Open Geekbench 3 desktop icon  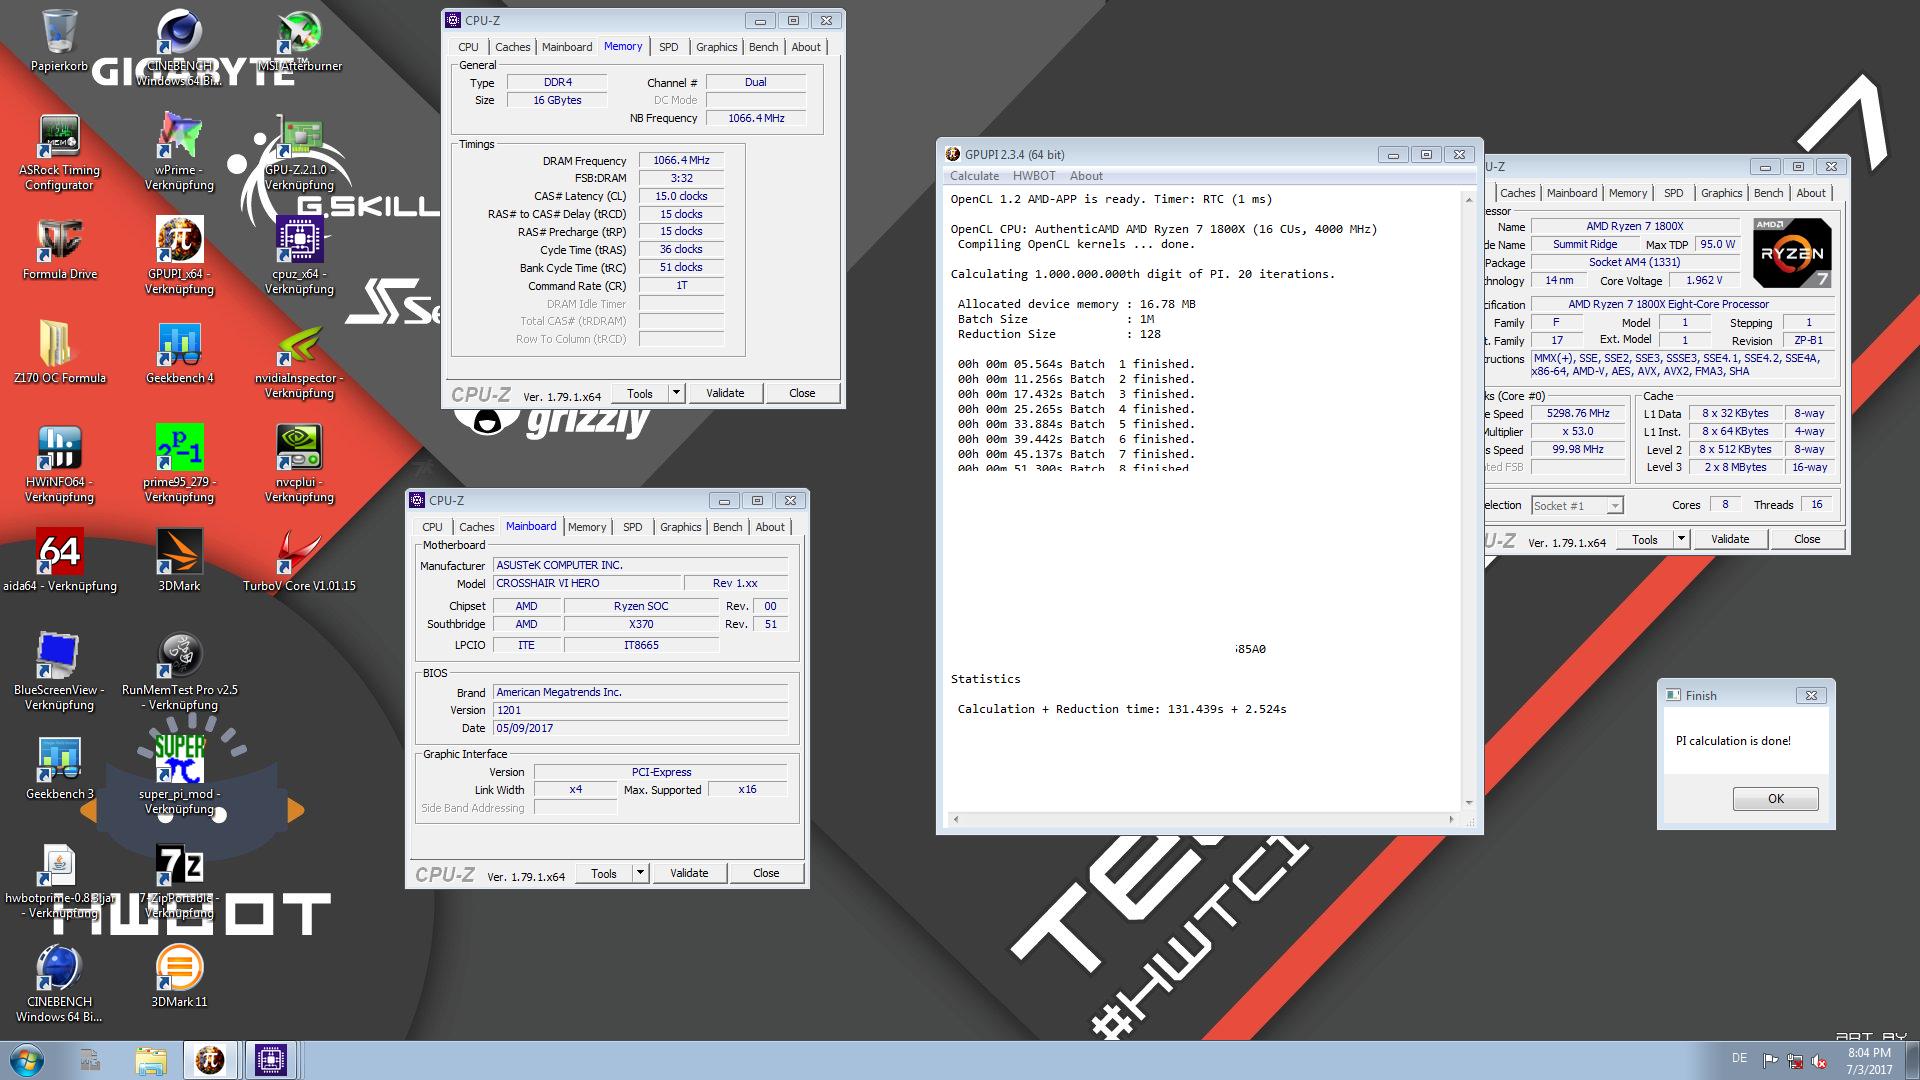coord(59,769)
